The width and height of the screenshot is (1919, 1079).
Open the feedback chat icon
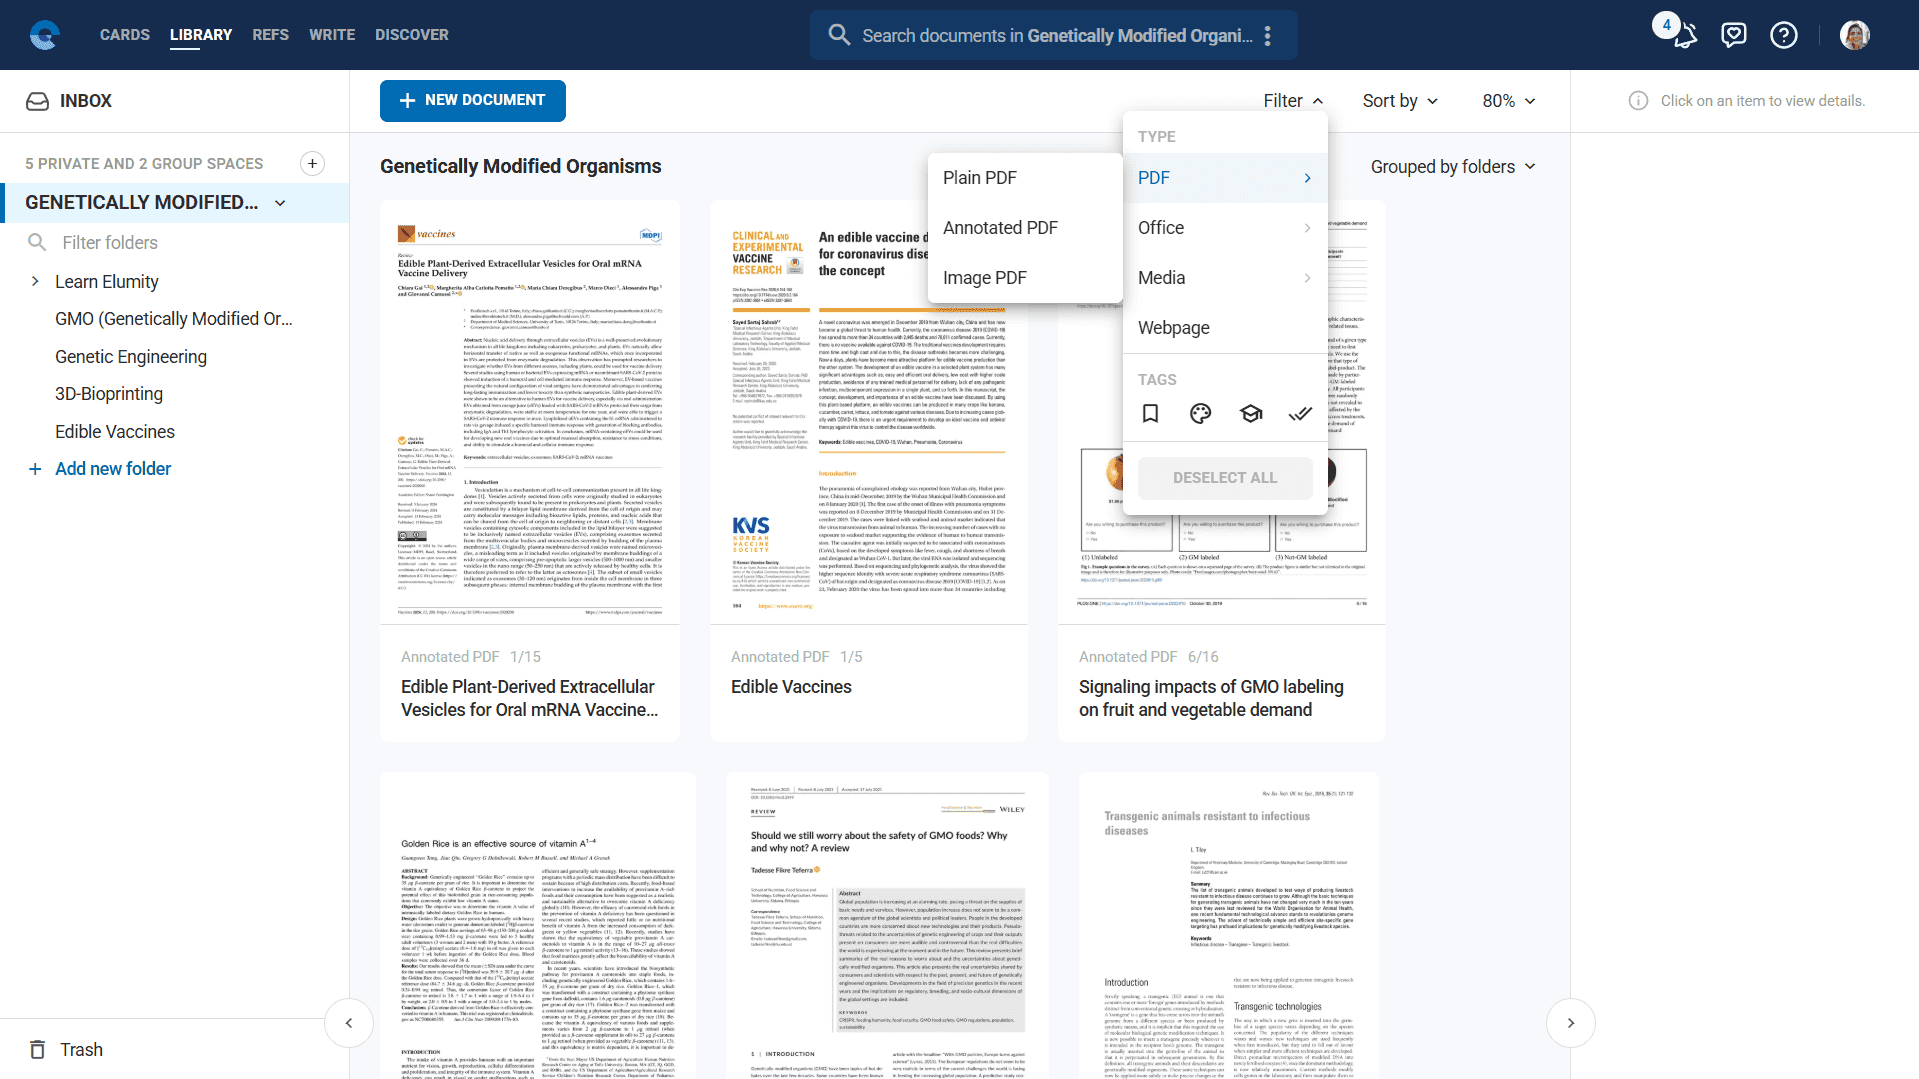1733,36
